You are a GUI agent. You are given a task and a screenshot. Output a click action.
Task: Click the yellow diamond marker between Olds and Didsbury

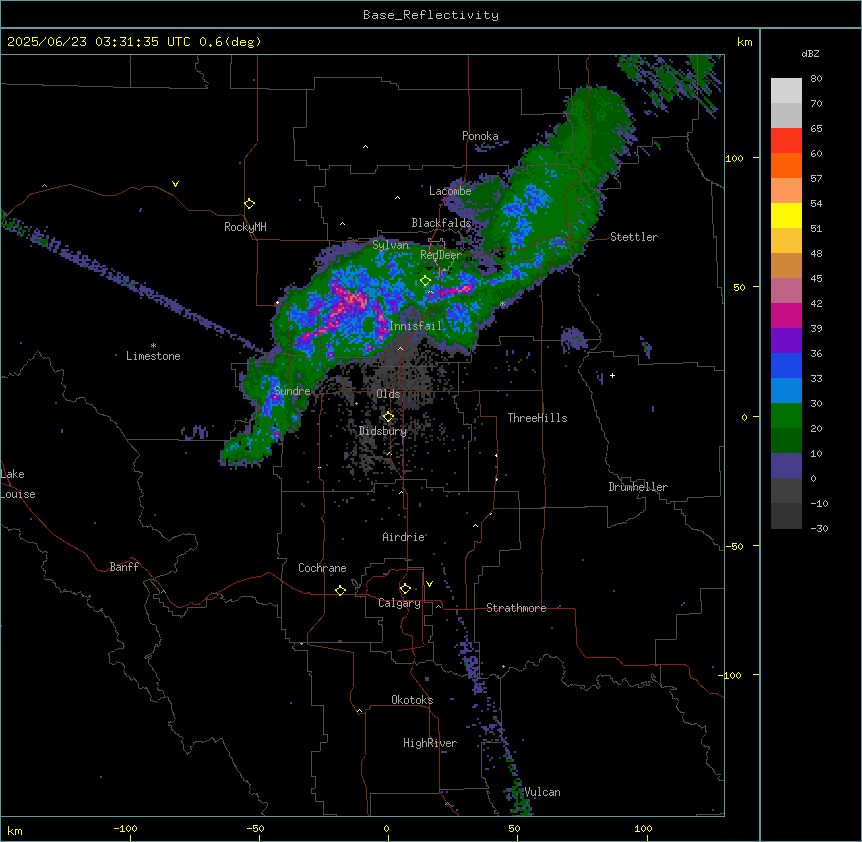(388, 417)
